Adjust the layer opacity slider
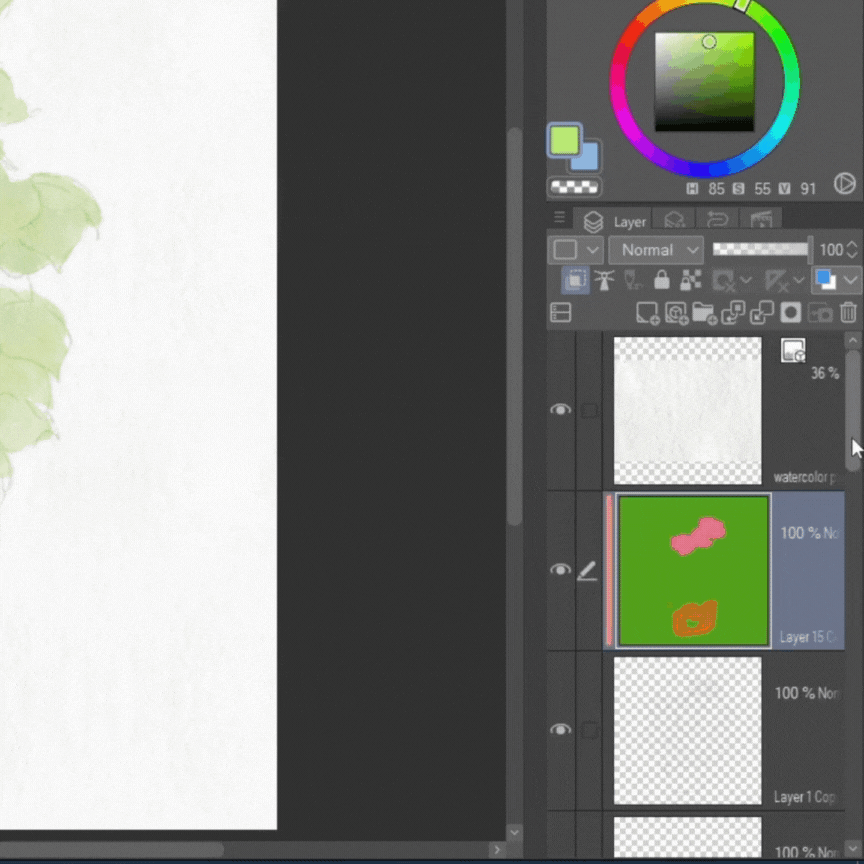Screen dimensions: 864x864 click(x=762, y=250)
